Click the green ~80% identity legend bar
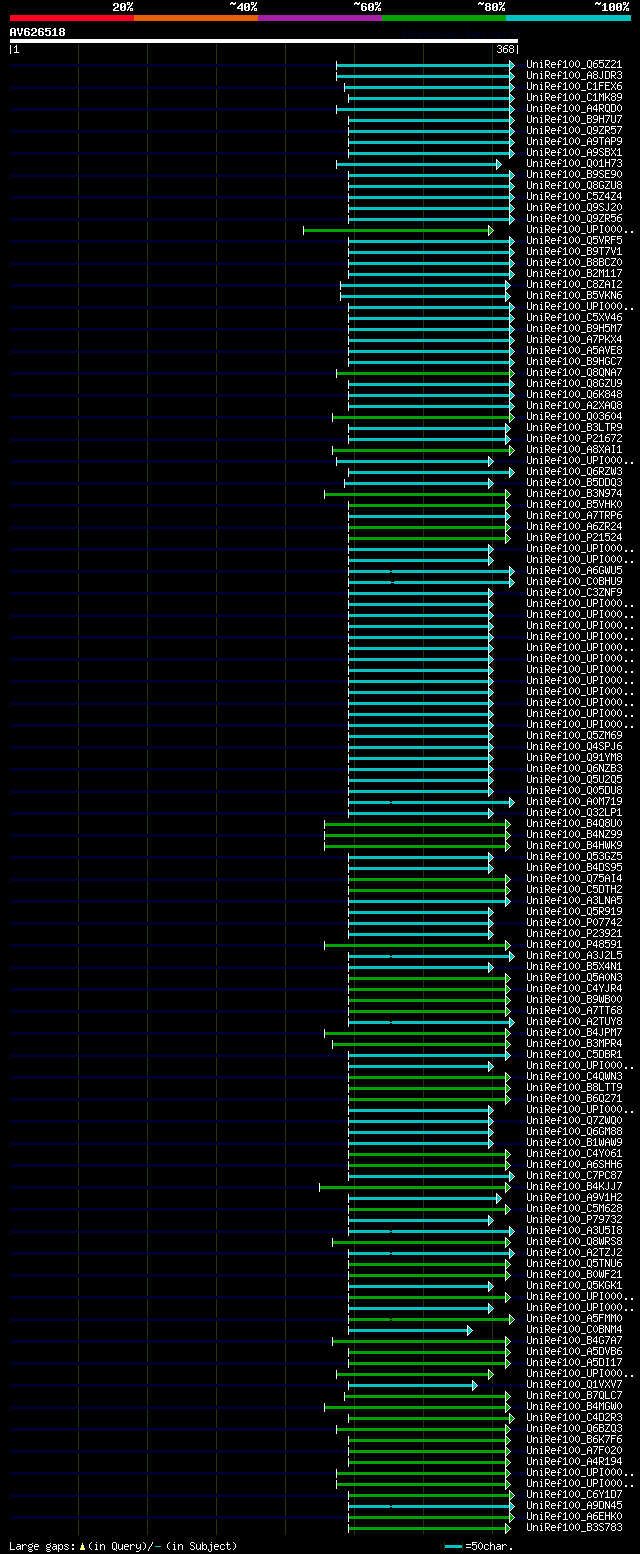 pos(444,18)
